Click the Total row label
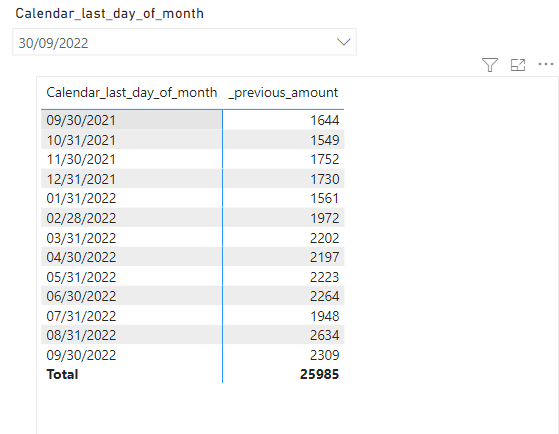559x434 pixels. click(x=62, y=374)
